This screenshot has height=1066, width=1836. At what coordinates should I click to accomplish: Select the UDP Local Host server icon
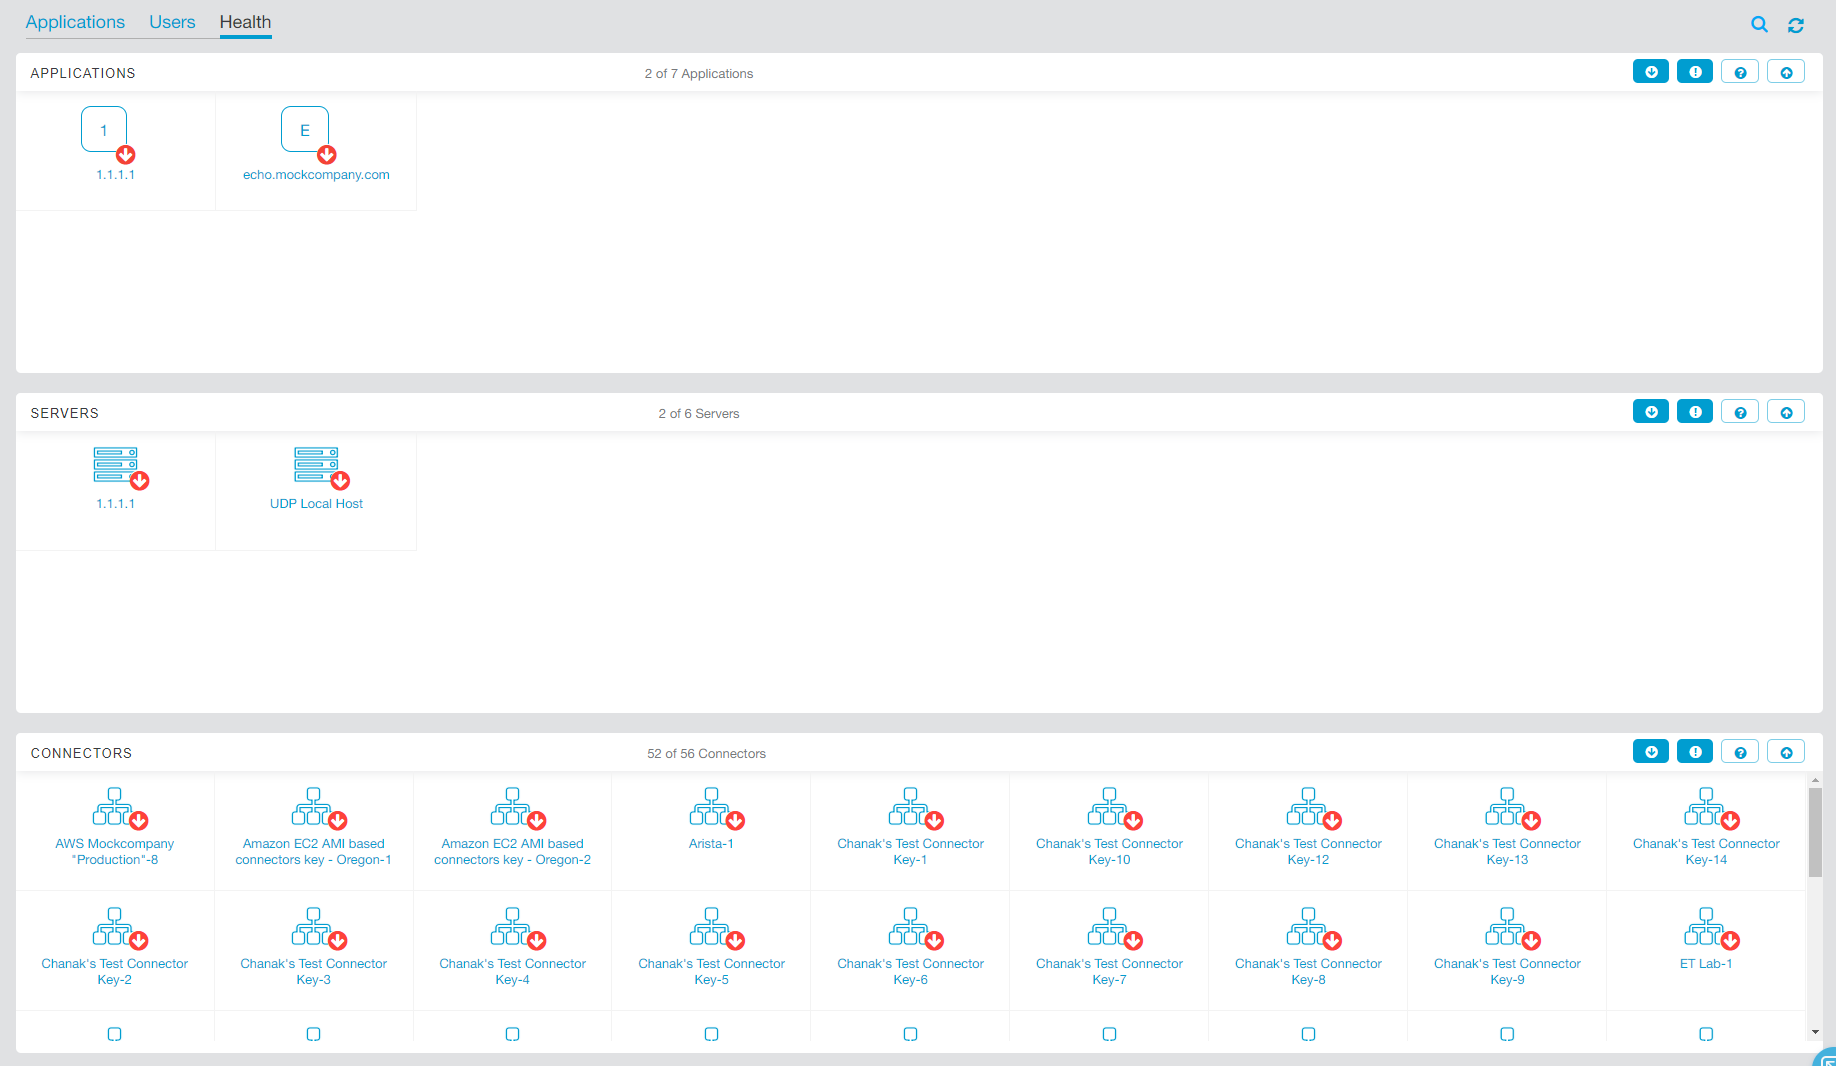(x=316, y=467)
